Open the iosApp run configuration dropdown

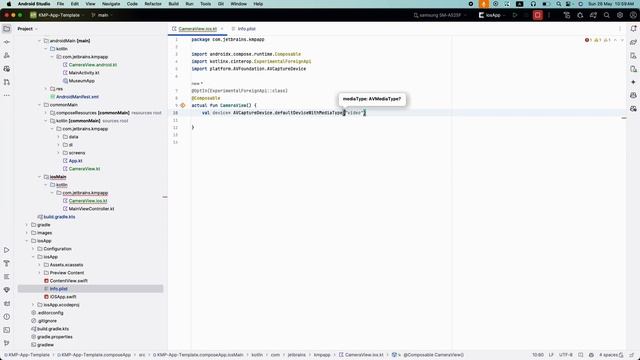pyautogui.click(x=492, y=15)
